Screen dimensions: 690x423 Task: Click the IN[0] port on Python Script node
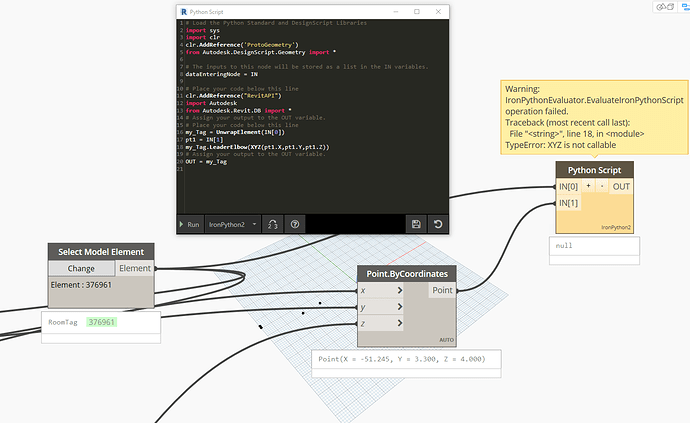(568, 187)
